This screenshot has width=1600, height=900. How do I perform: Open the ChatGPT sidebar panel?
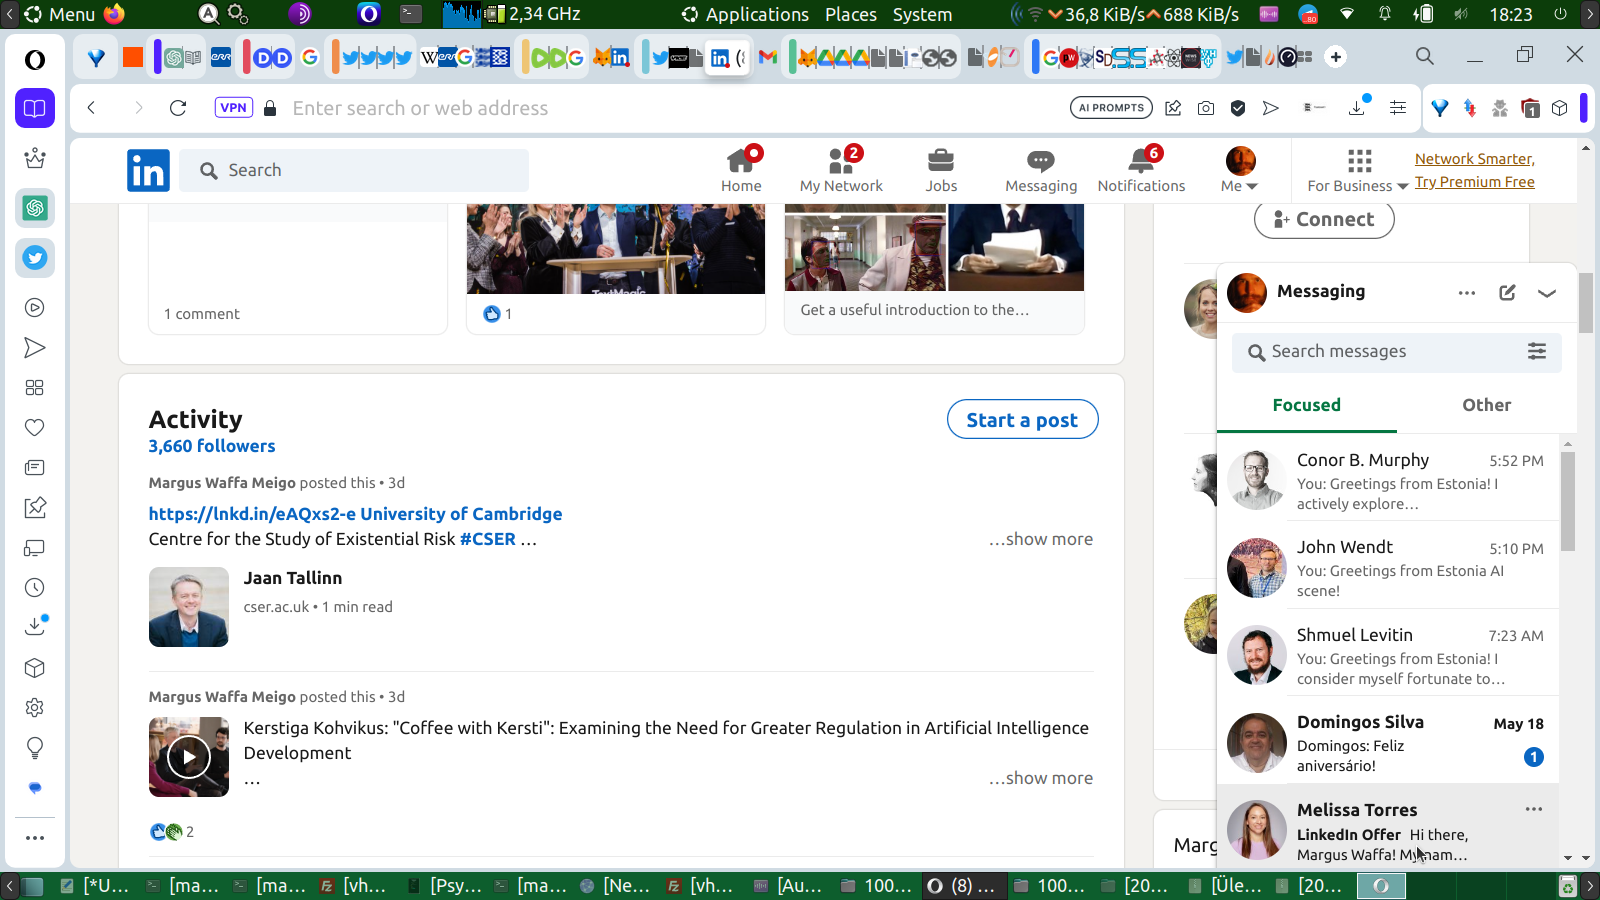click(x=35, y=208)
